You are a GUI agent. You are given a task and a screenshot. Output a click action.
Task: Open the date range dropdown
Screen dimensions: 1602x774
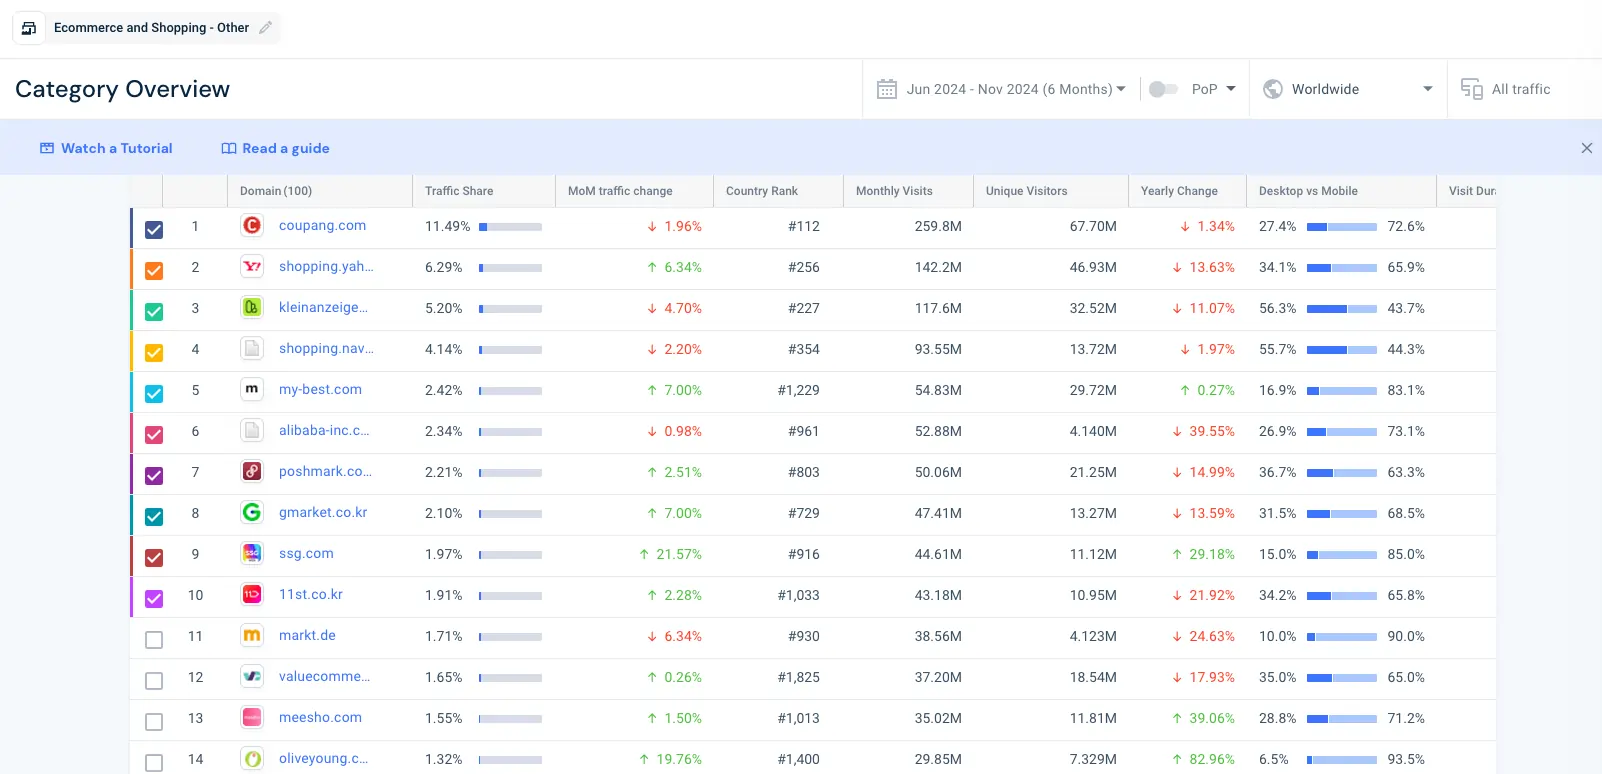(x=1016, y=89)
